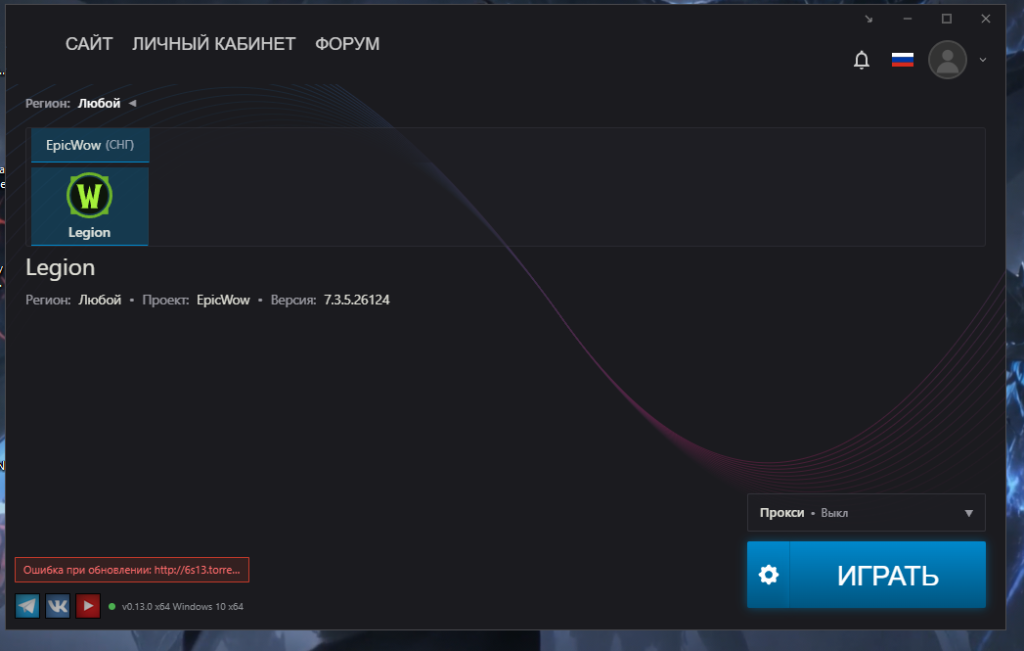Screen dimensions: 1024x651
Task: Click the compact mode arrow icon
Action: coord(869,19)
